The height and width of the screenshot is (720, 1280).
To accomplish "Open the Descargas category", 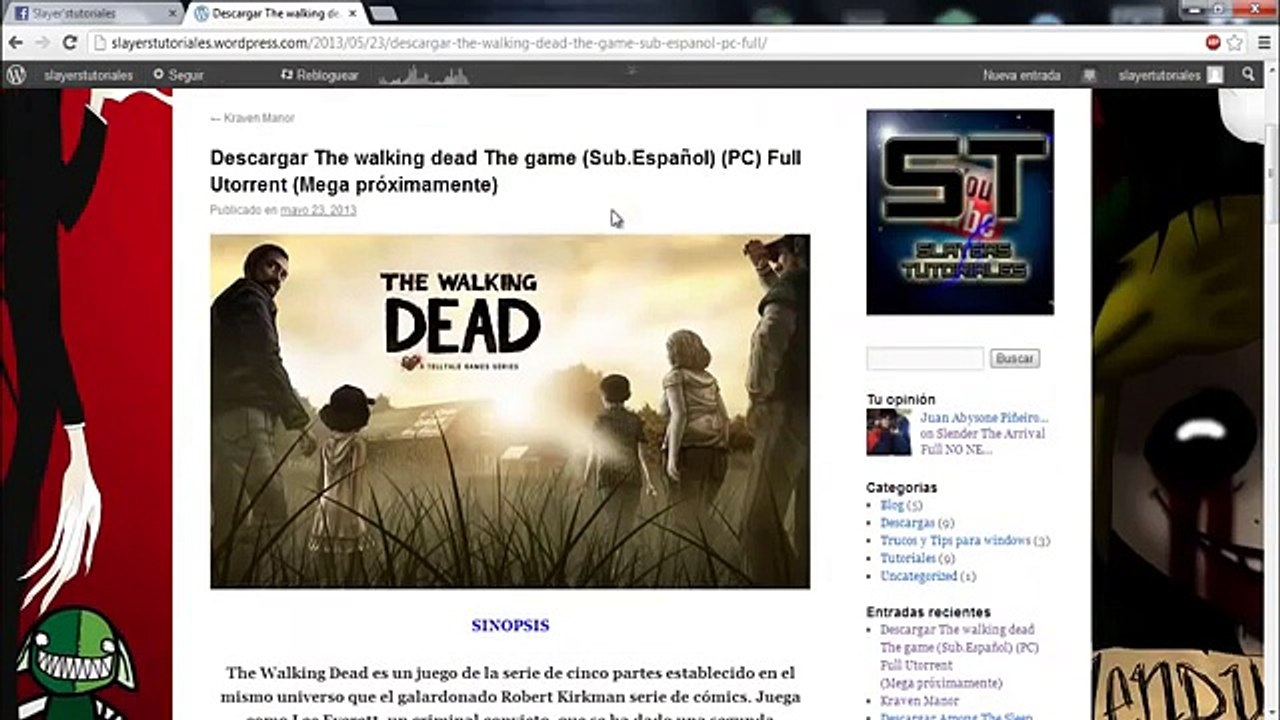I will [907, 523].
